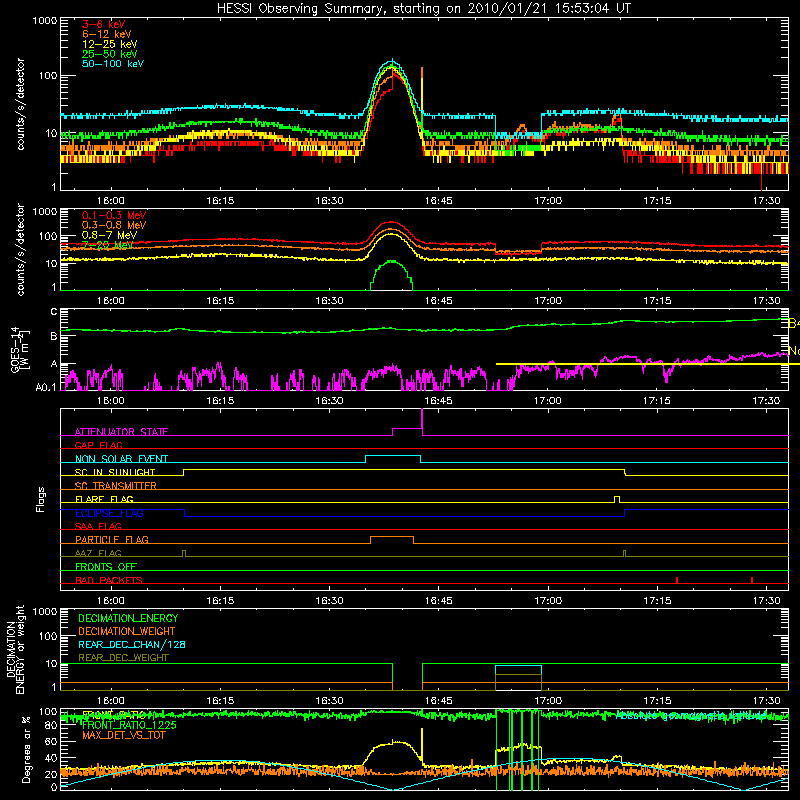800x800 pixels.
Task: Click the REAR_DEC_CHAN/128 legend entry
Action: (132, 644)
